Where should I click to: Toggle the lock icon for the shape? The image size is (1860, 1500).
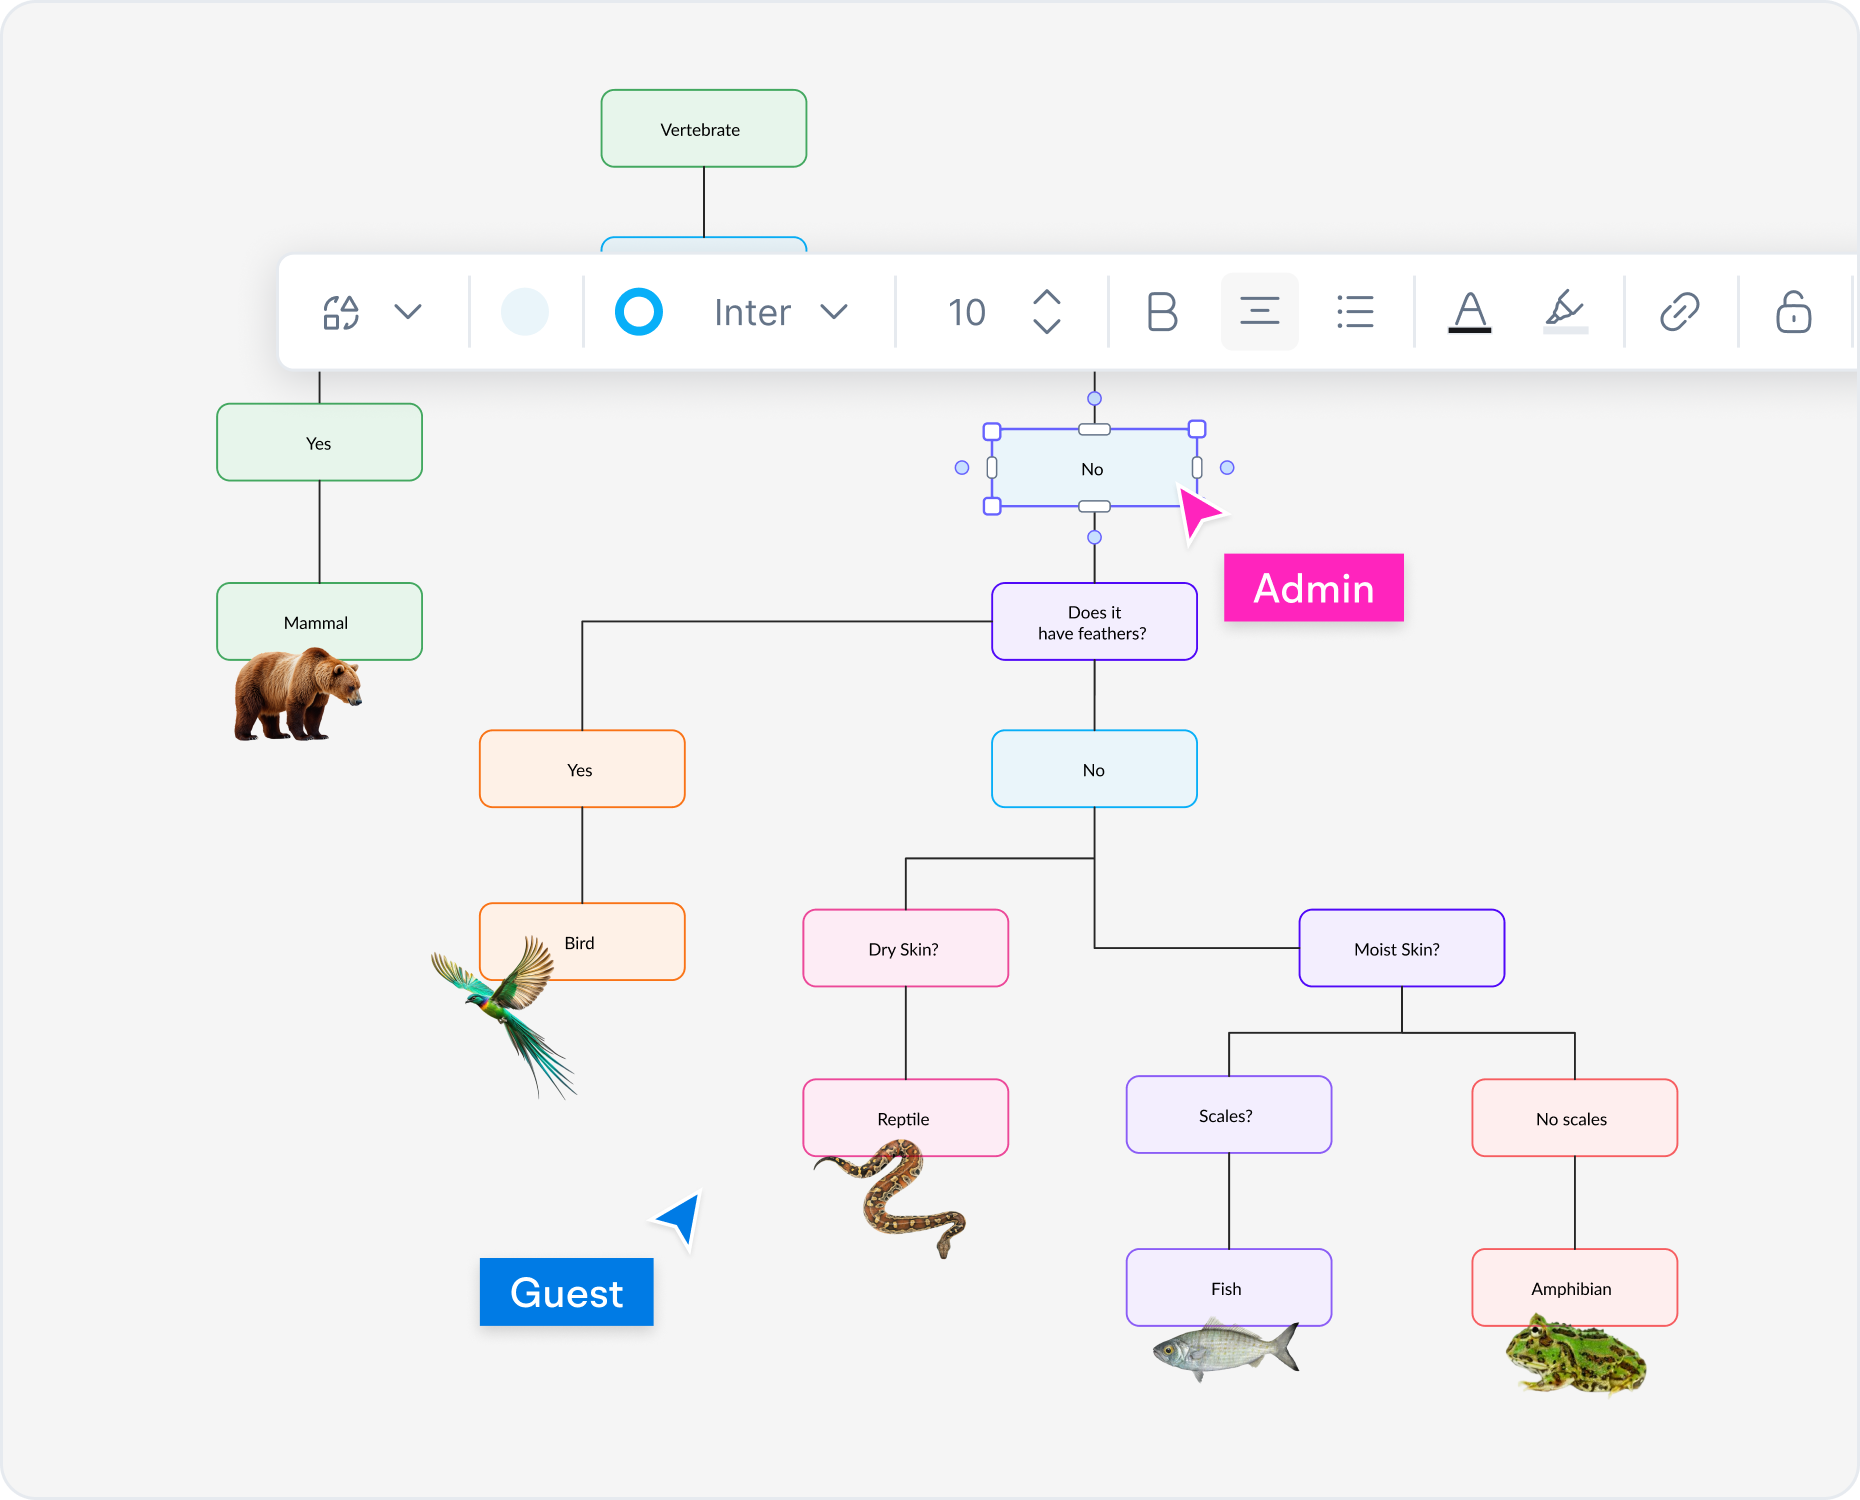[1794, 312]
